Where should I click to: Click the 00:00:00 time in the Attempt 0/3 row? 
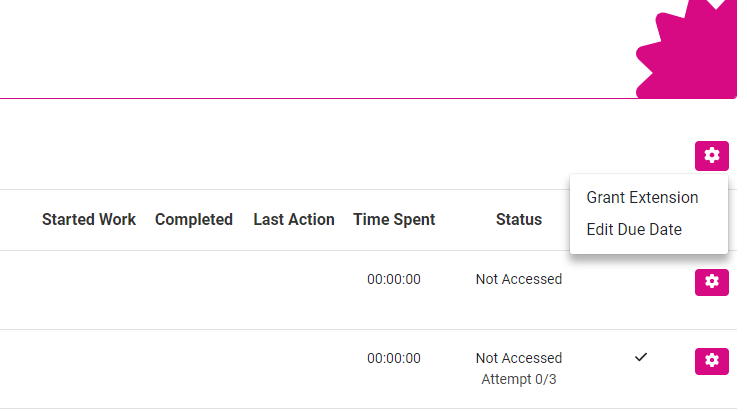(x=394, y=358)
